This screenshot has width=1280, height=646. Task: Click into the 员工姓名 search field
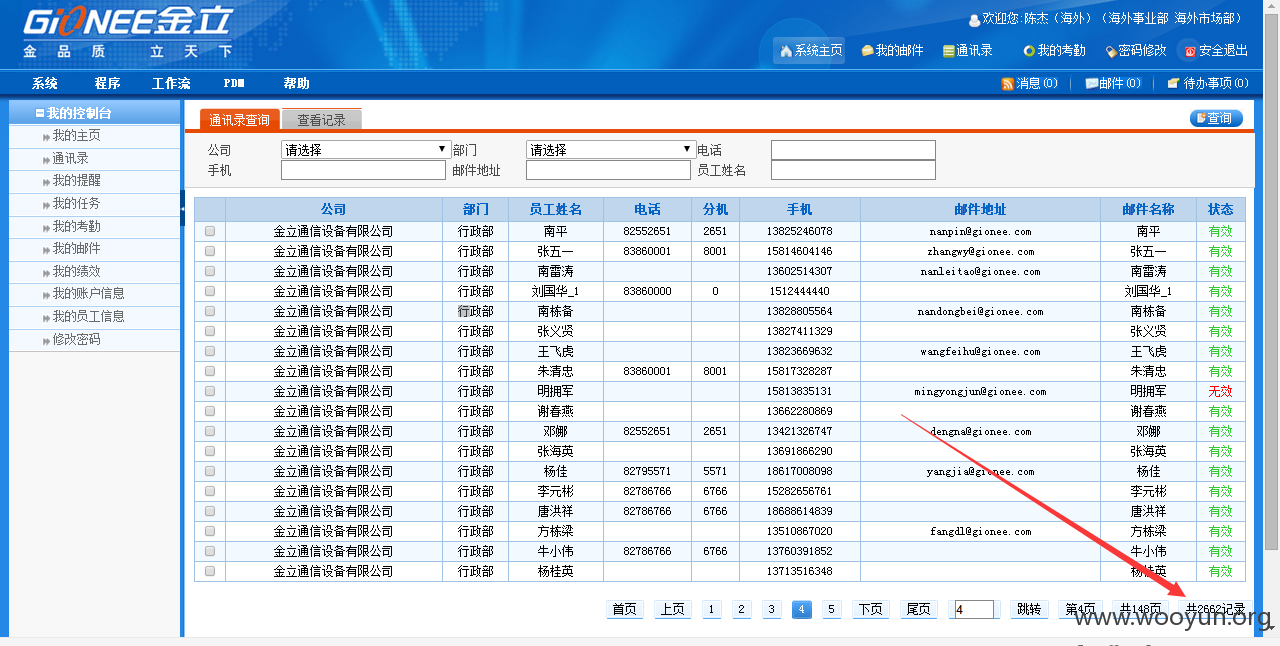click(853, 170)
